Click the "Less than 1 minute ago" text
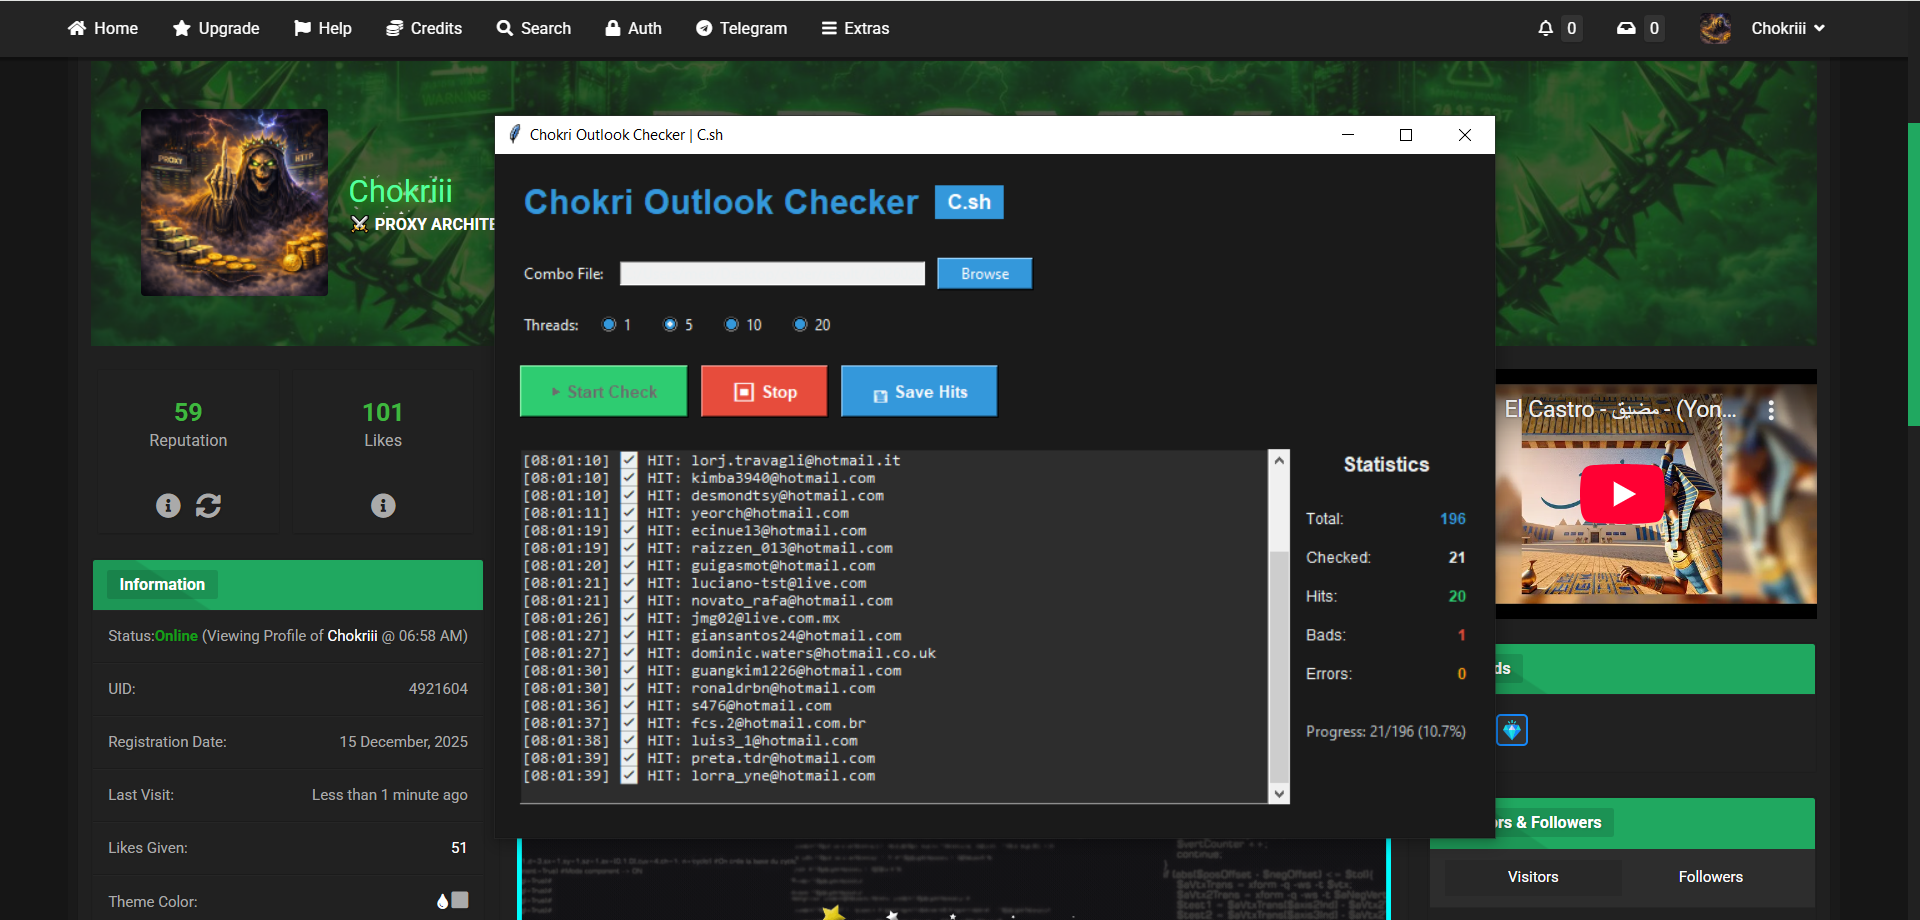Viewport: 1920px width, 920px height. pos(390,795)
